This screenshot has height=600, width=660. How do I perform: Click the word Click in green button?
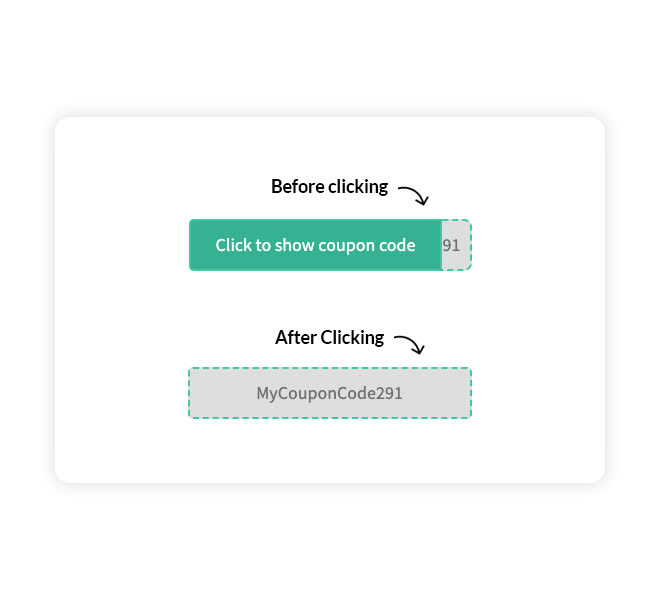233,245
